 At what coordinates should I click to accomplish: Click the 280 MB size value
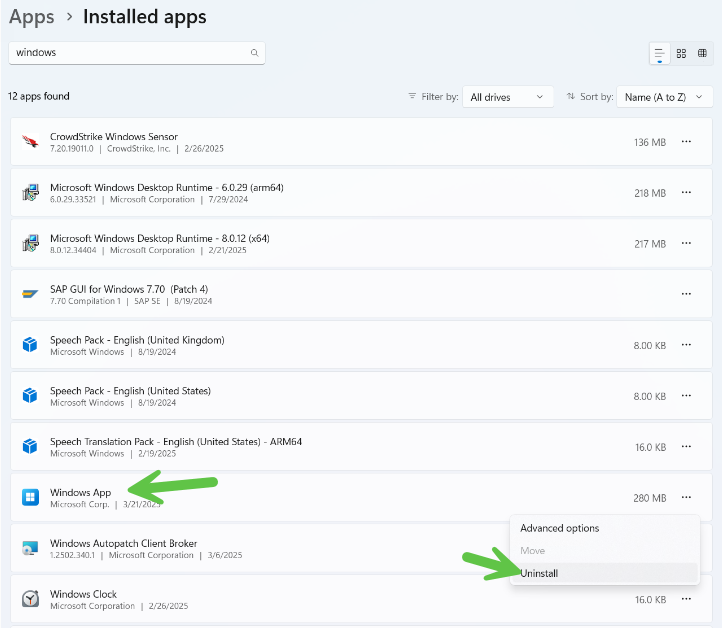point(650,498)
